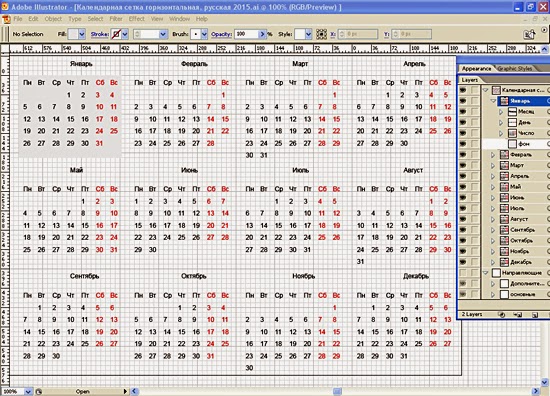Click the Opacity value field
The image size is (550, 396).
click(x=247, y=34)
